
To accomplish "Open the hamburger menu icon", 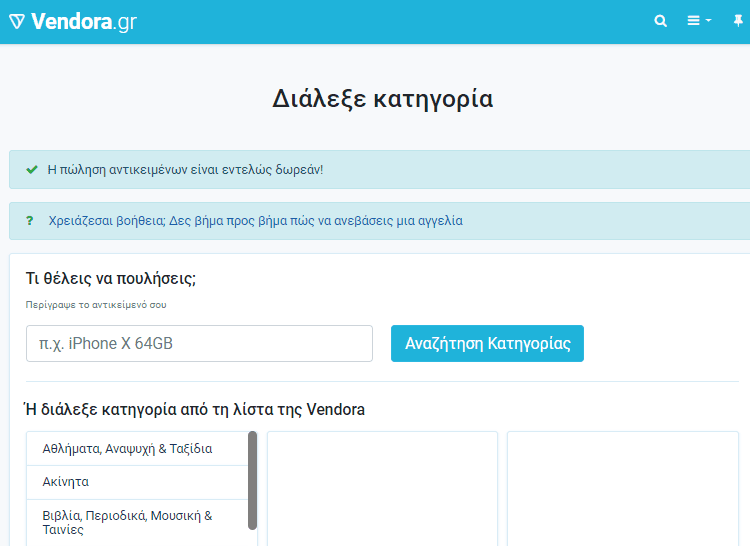I will [x=694, y=21].
